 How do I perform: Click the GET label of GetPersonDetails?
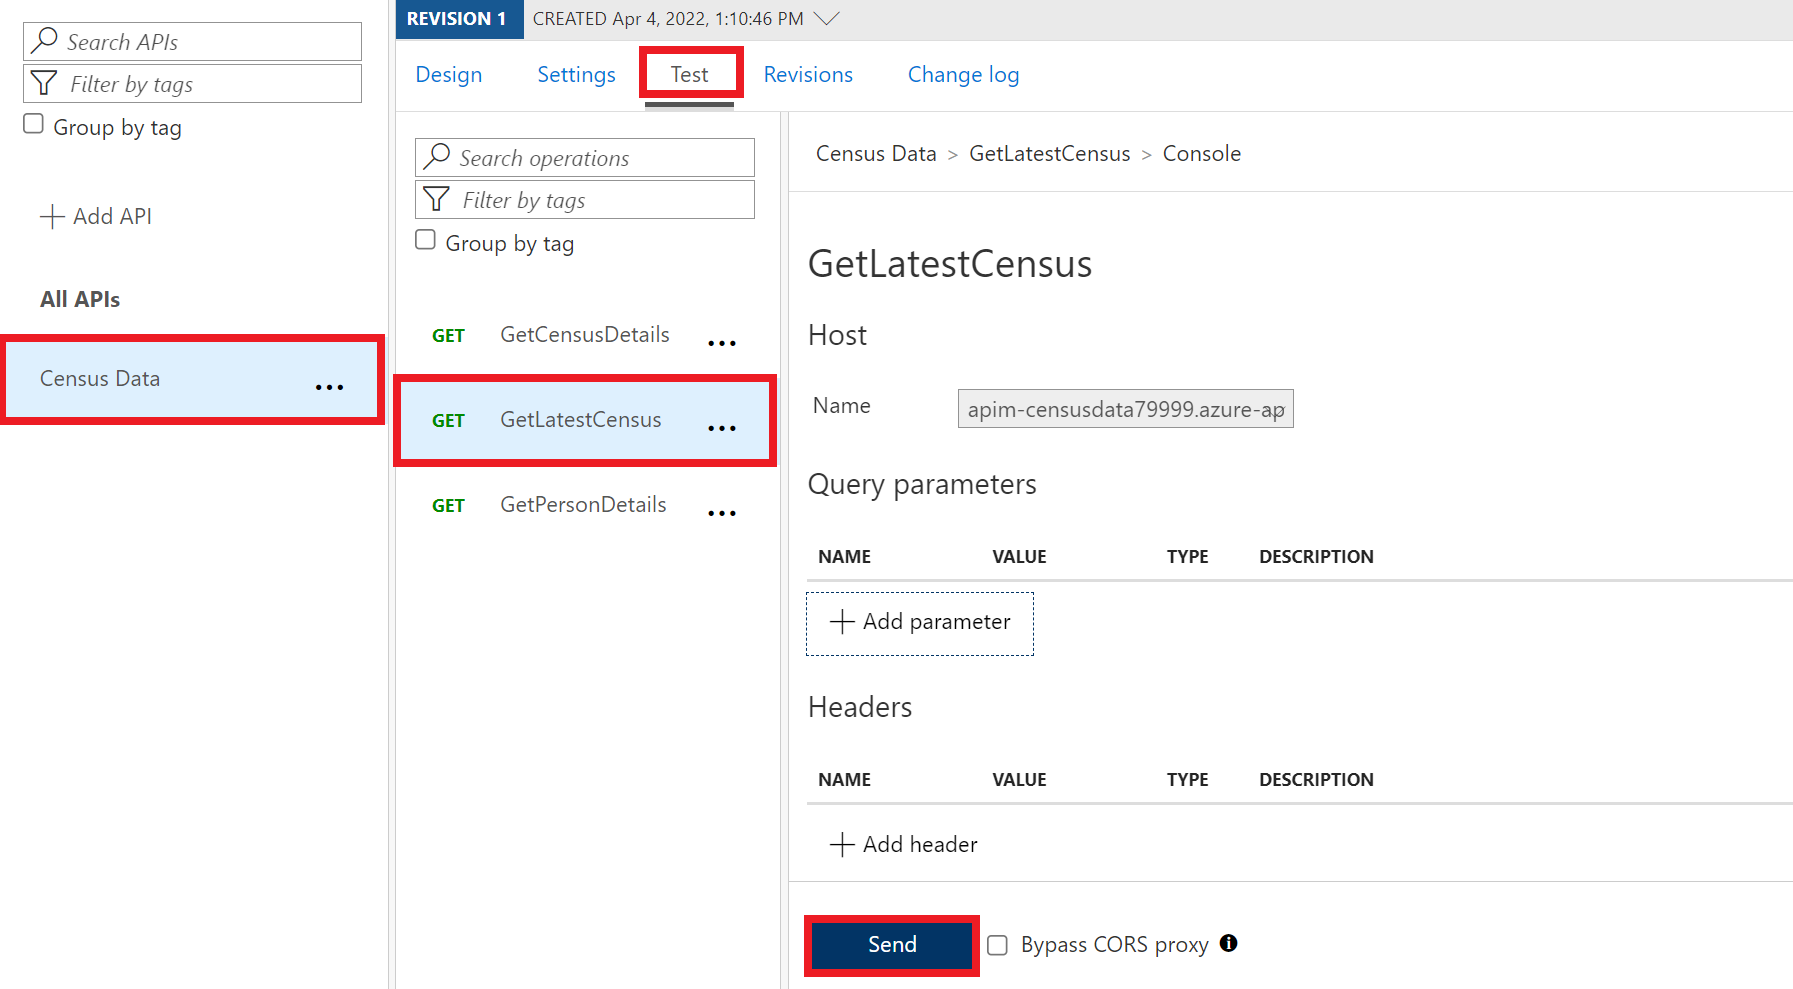[x=448, y=506]
